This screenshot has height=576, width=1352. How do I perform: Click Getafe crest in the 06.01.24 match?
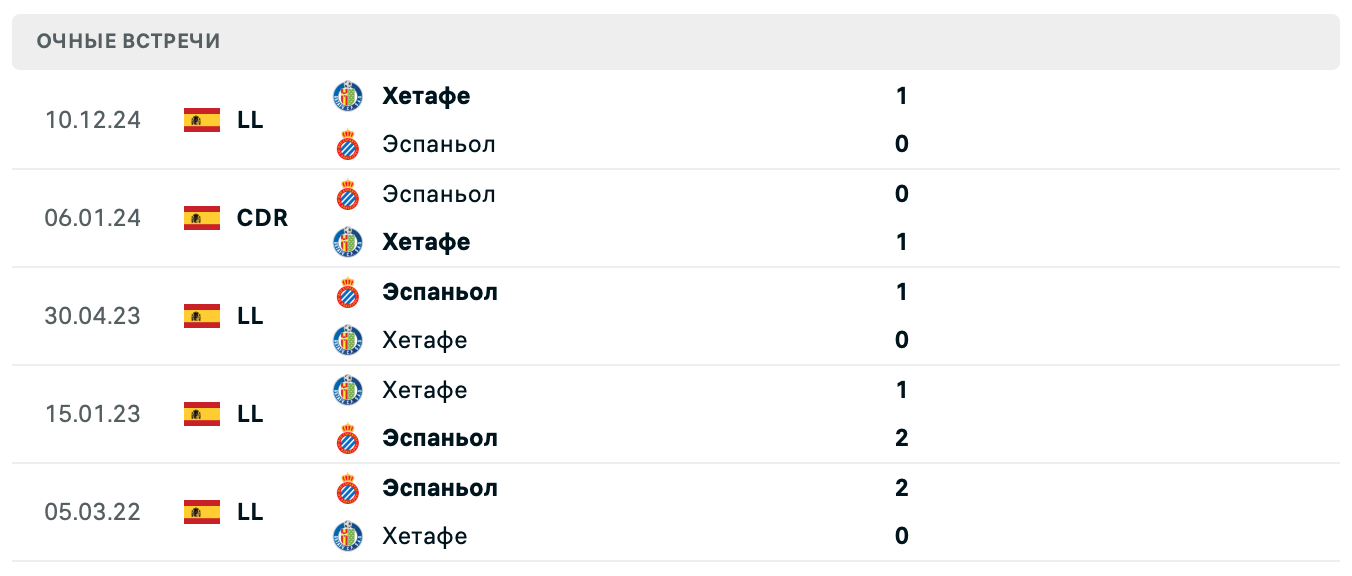pyautogui.click(x=347, y=242)
